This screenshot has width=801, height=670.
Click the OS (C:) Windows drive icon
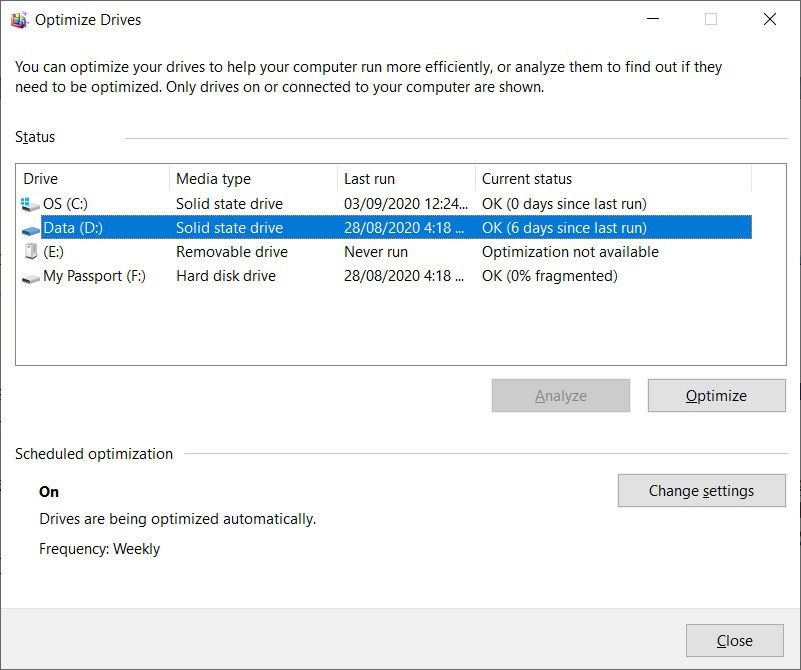[x=30, y=204]
